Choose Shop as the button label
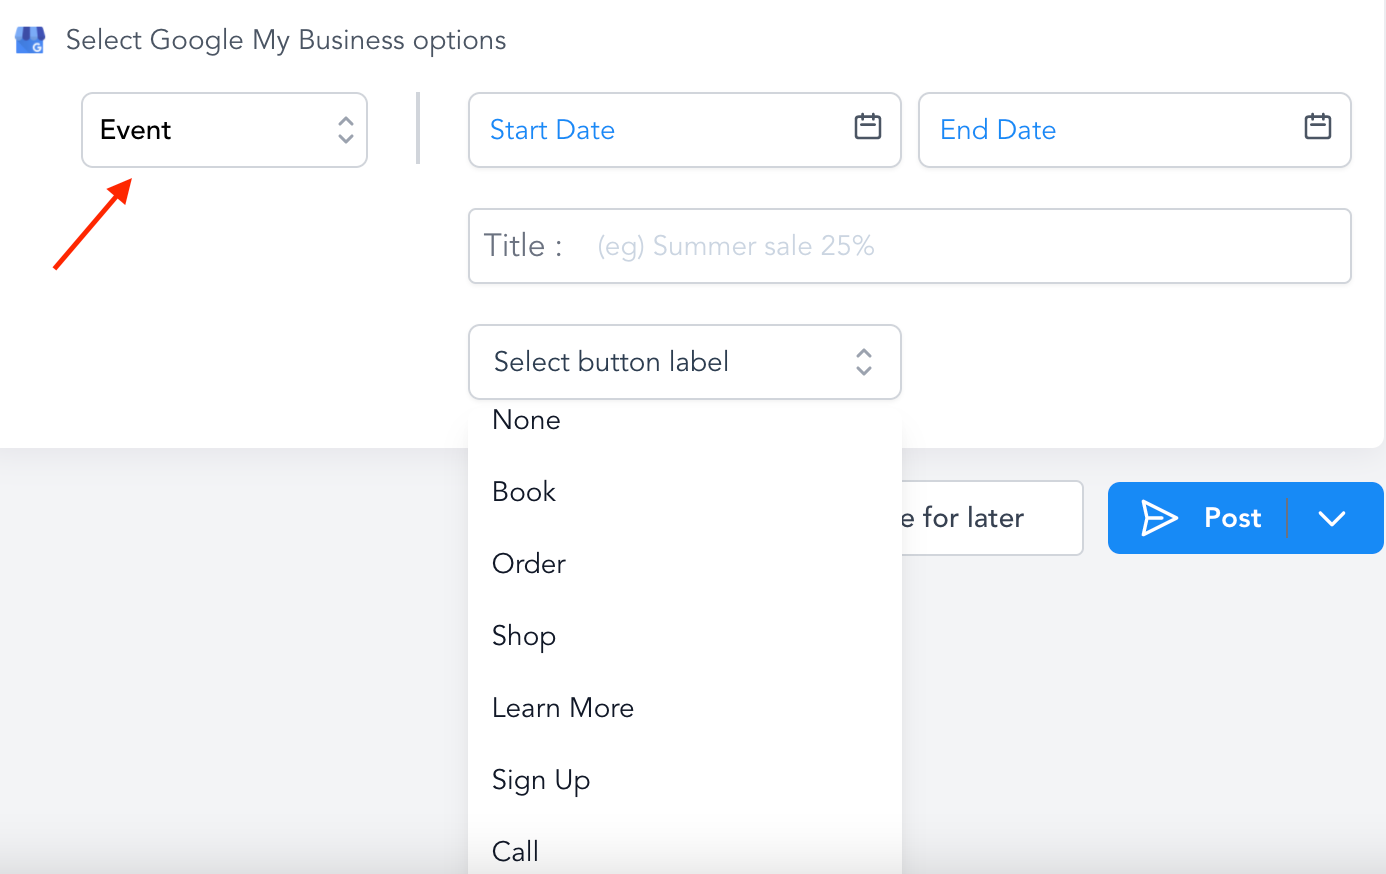Screen dimensions: 1386x874 pos(524,636)
